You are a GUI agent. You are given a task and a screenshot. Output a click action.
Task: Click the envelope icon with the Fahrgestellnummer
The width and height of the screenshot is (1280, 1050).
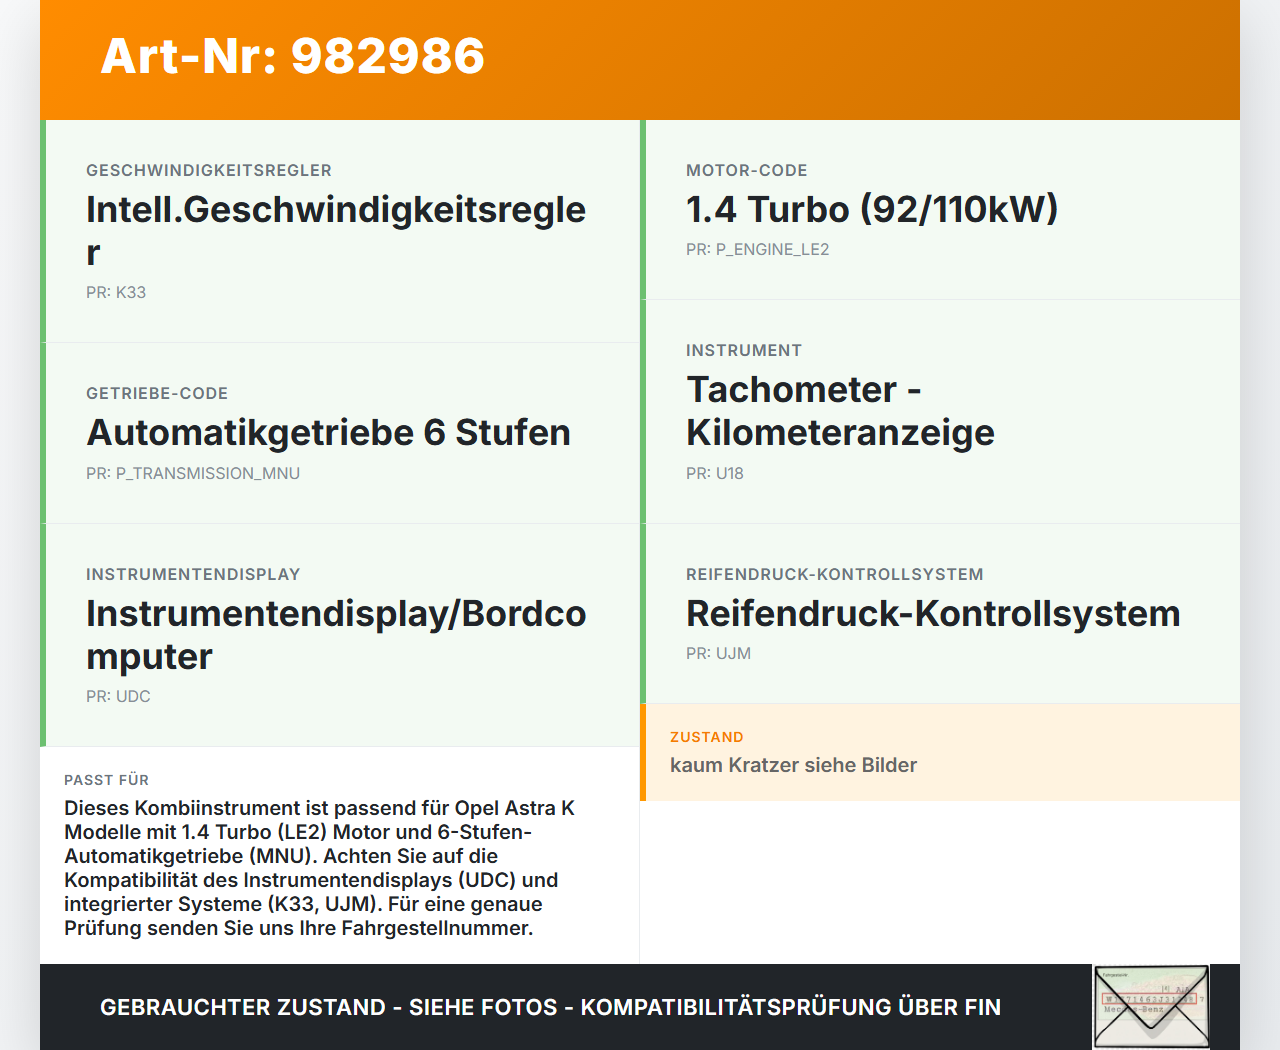pos(1151,1006)
